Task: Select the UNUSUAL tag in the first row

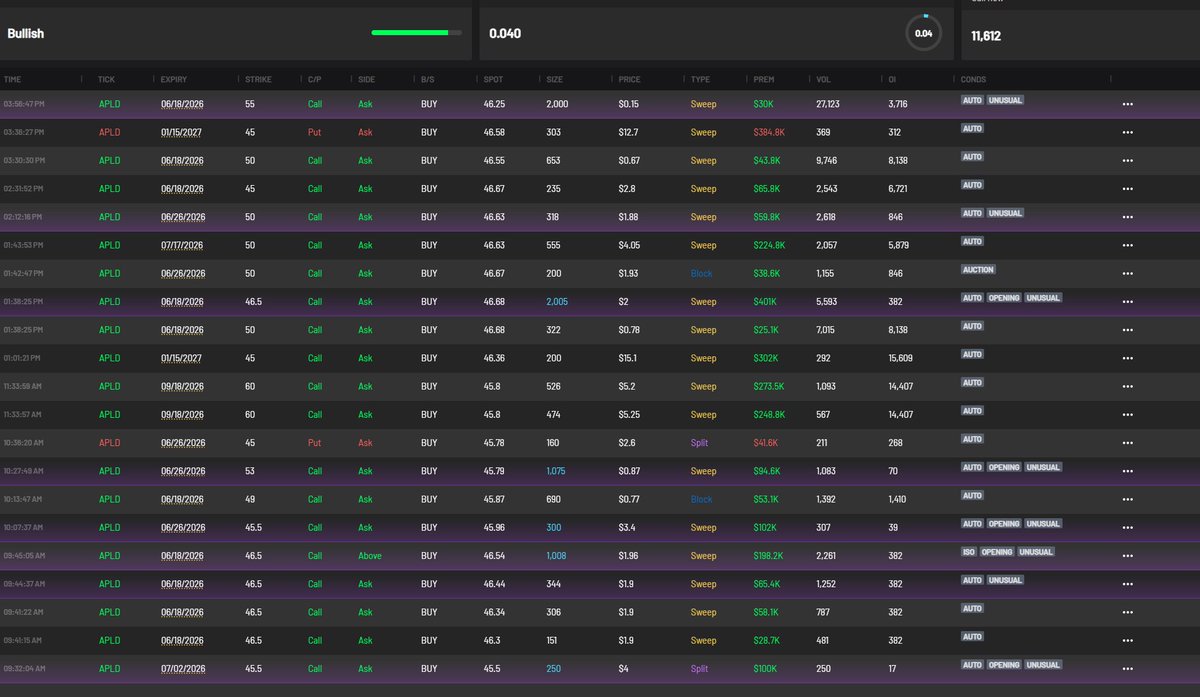Action: (1005, 100)
